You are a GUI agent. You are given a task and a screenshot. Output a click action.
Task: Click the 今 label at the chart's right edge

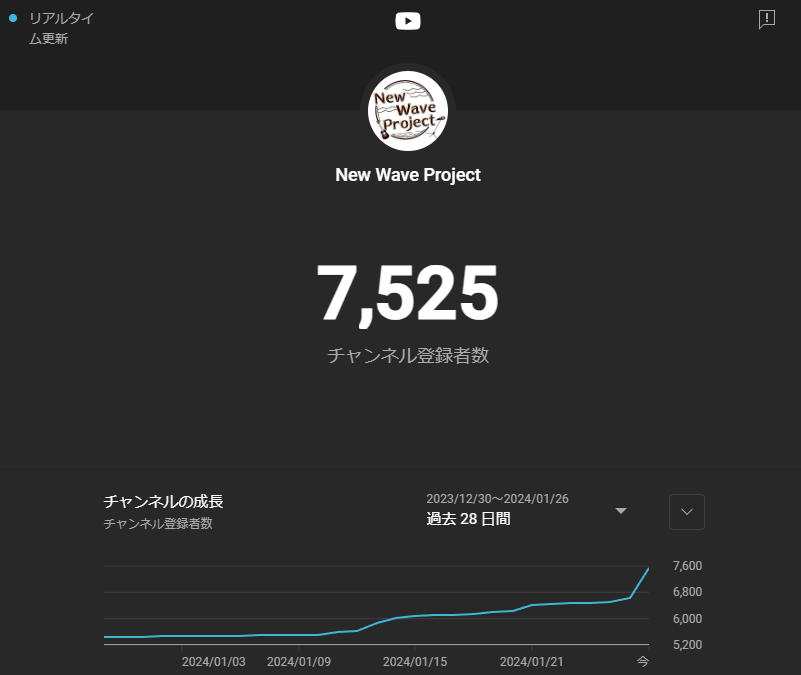click(642, 661)
